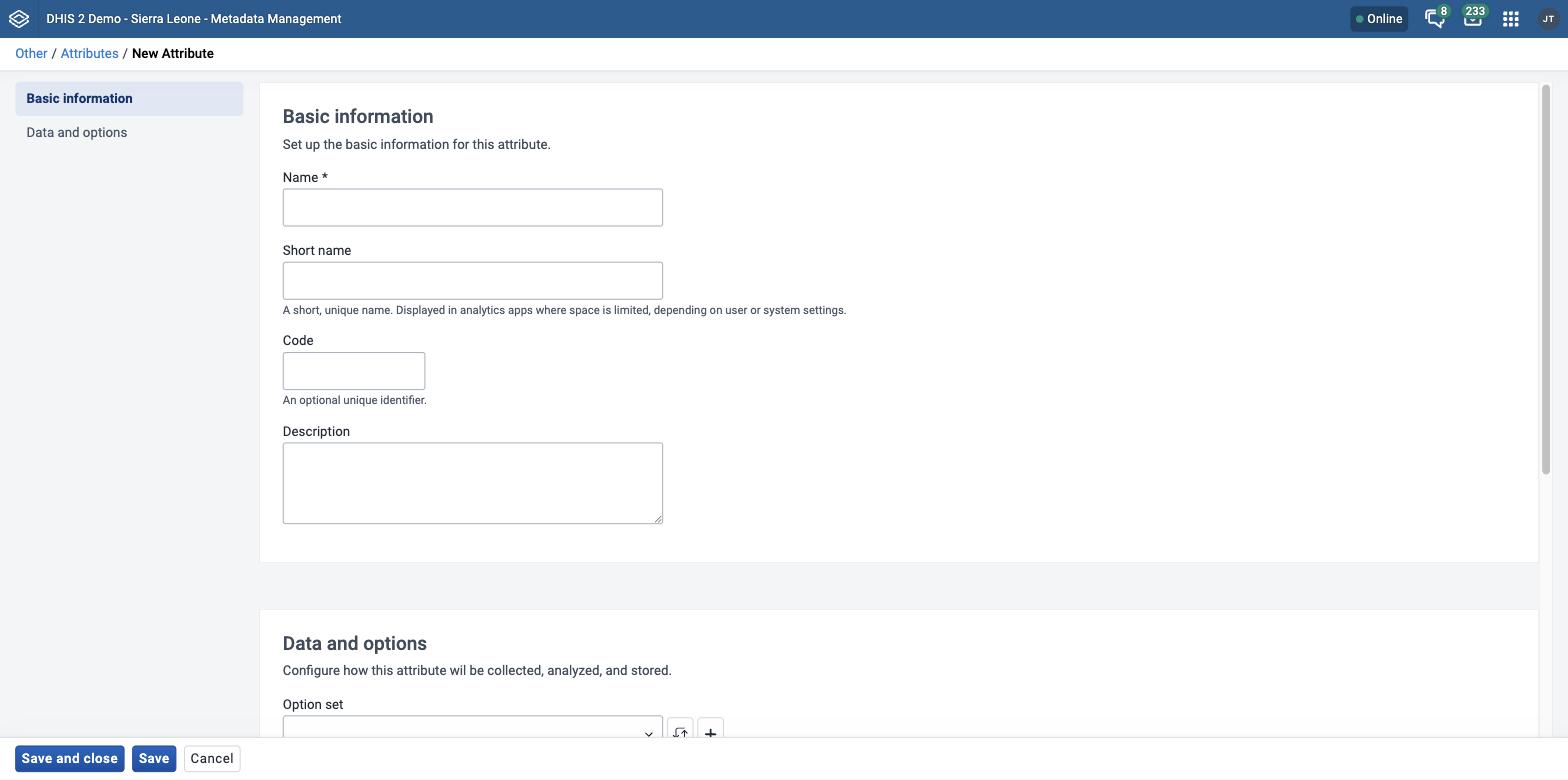1568x780 pixels.
Task: Open the JT user profile avatar
Action: pos(1548,19)
